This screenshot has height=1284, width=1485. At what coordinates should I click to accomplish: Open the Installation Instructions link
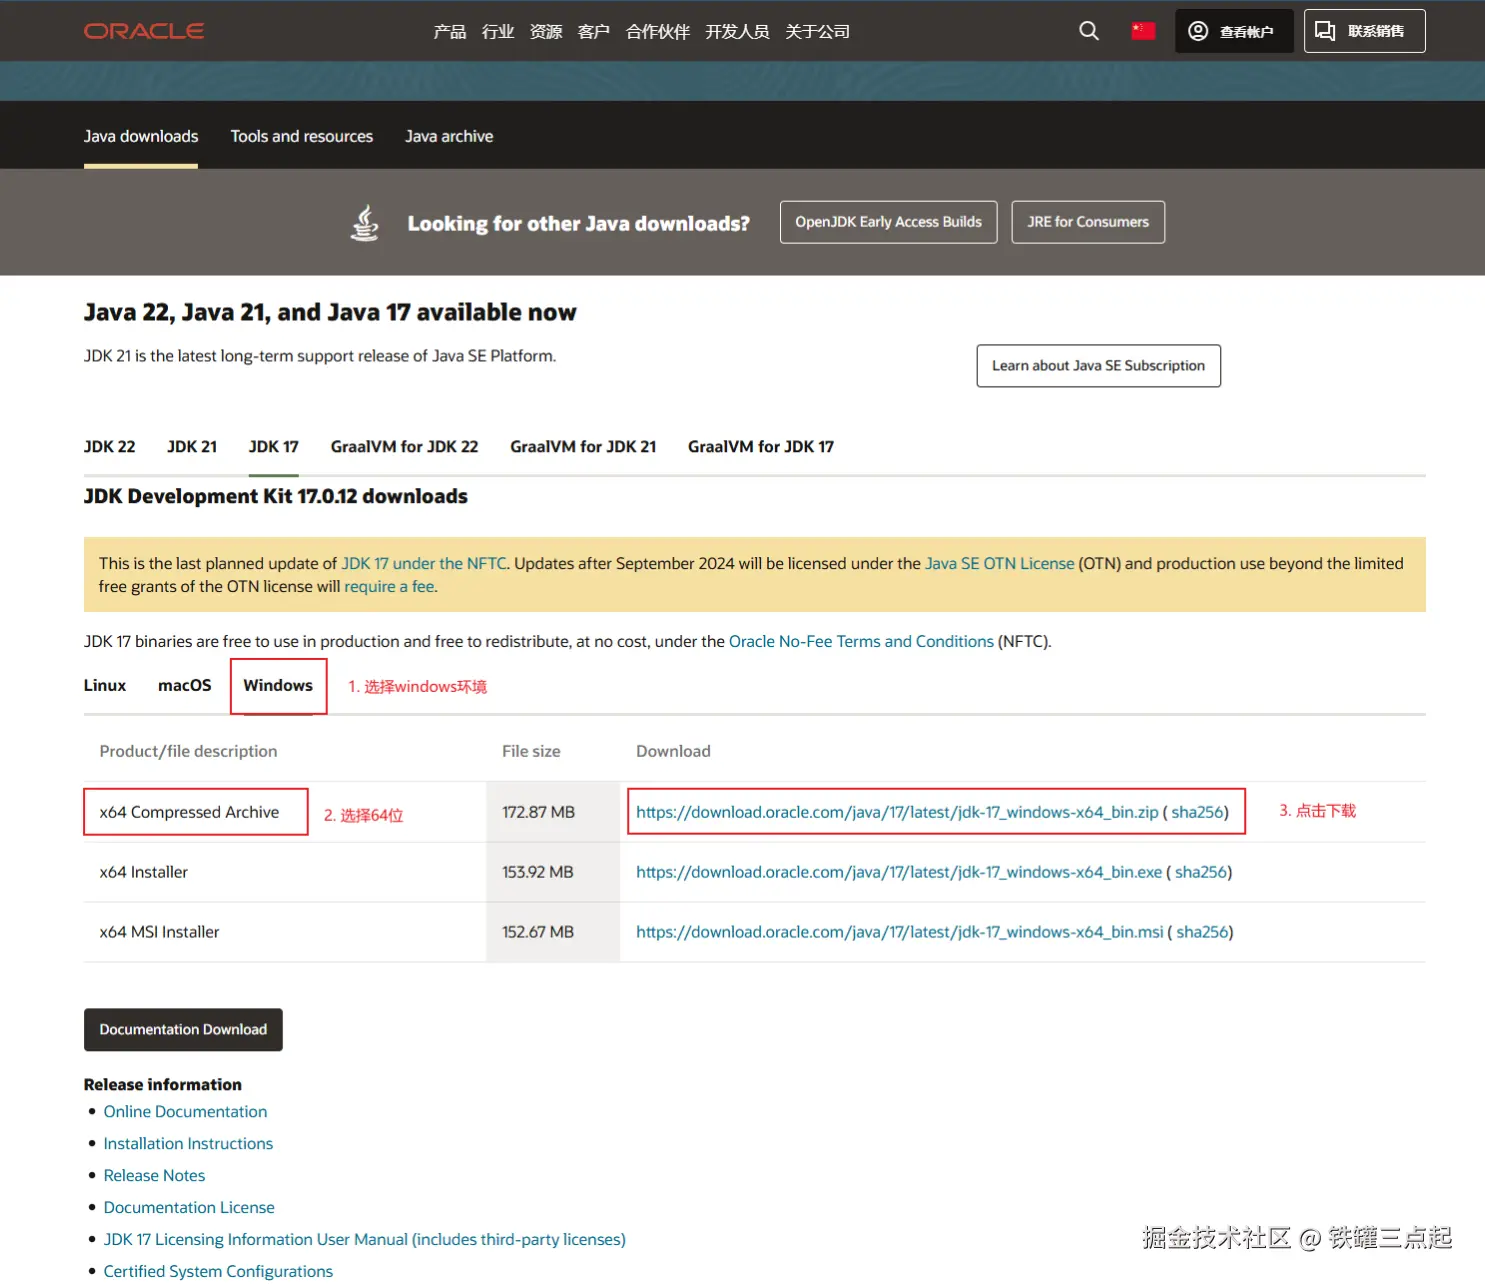[188, 1143]
